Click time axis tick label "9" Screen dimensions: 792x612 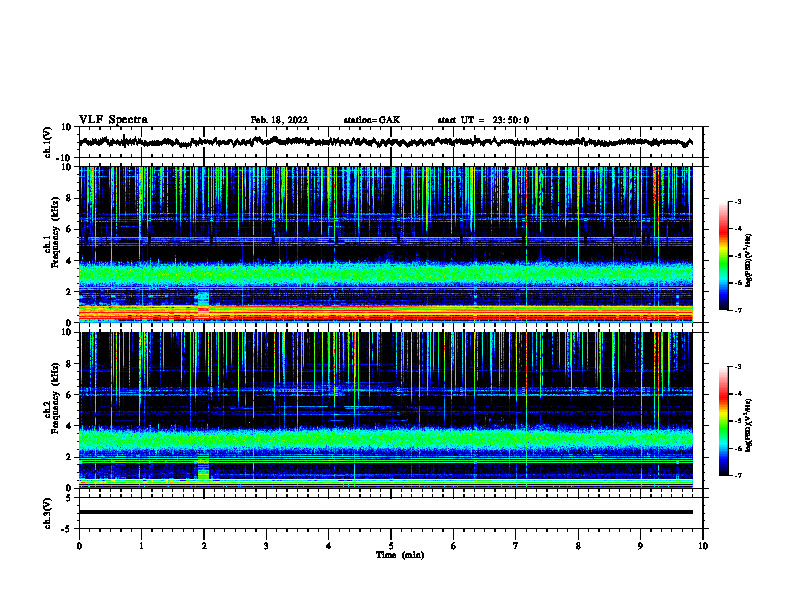pos(640,546)
